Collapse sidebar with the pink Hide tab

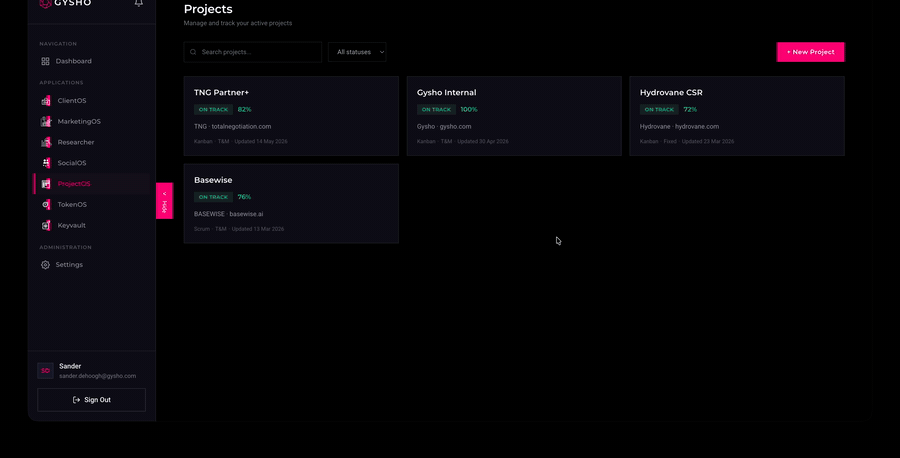click(164, 201)
